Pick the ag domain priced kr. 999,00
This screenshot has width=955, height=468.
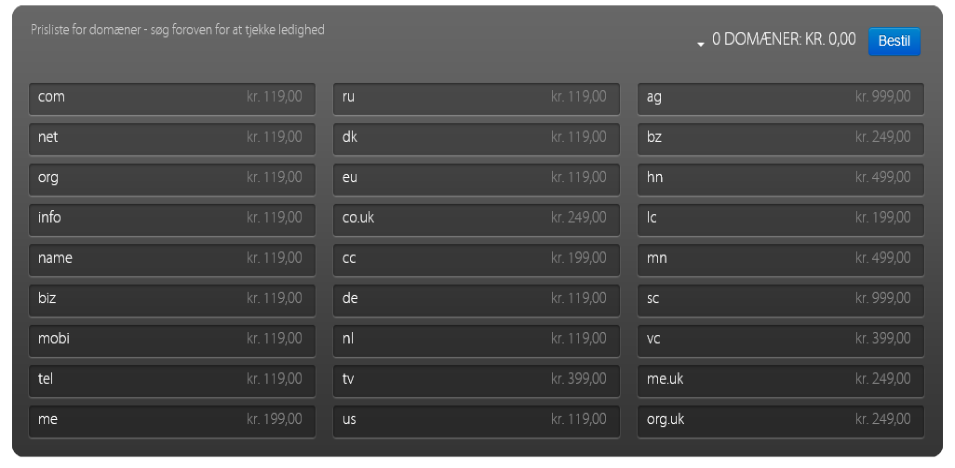point(781,98)
